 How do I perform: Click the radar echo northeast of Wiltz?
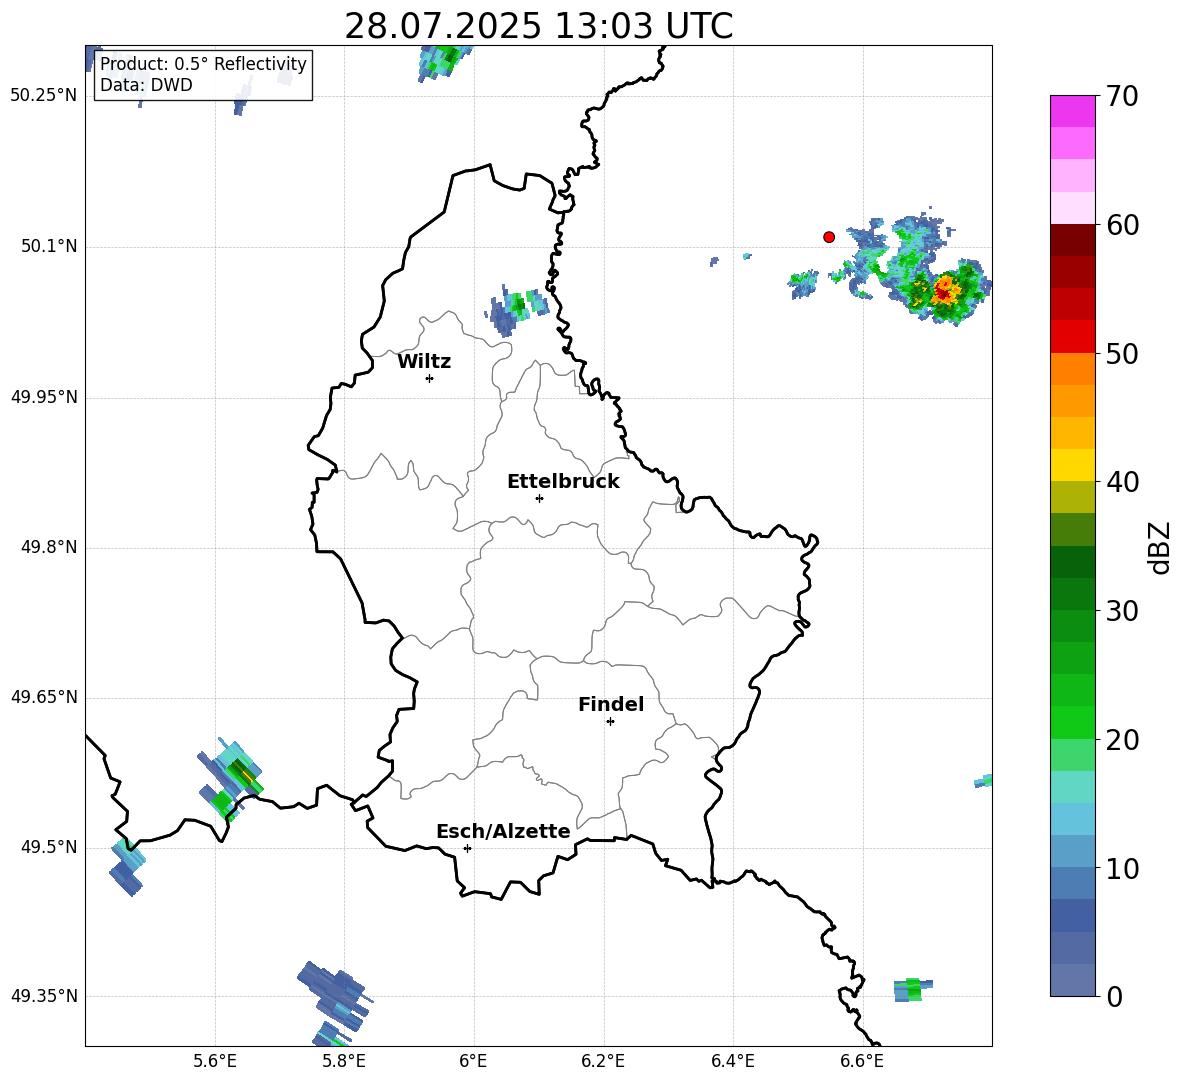[517, 310]
